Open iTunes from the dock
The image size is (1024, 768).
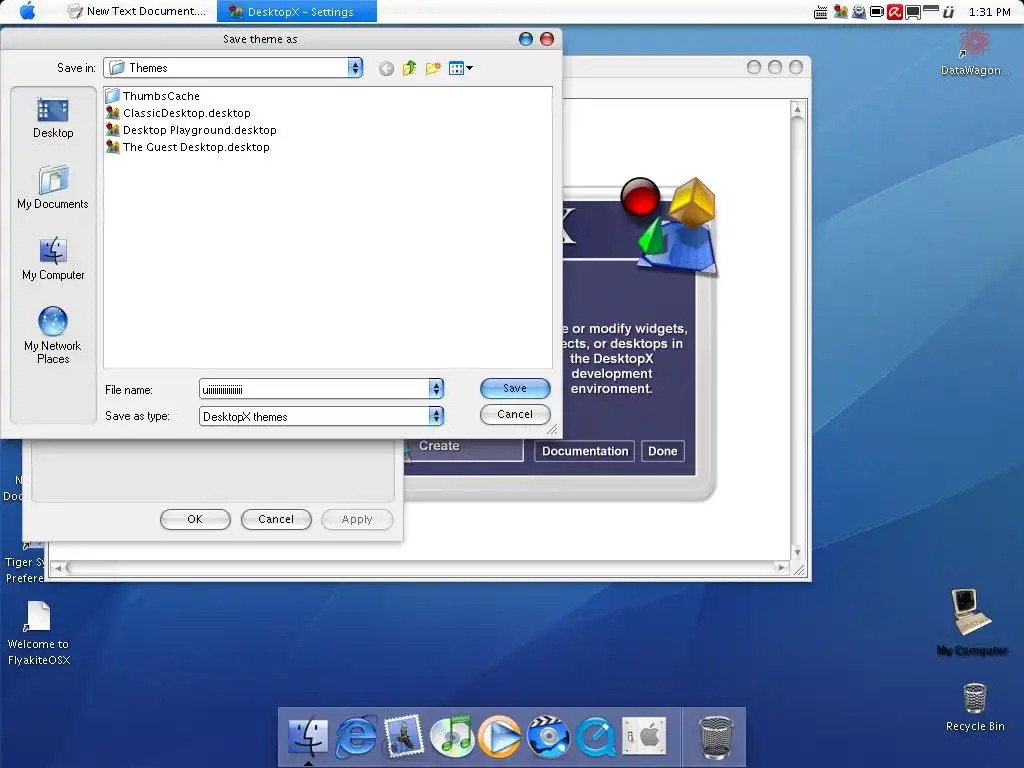[x=452, y=737]
